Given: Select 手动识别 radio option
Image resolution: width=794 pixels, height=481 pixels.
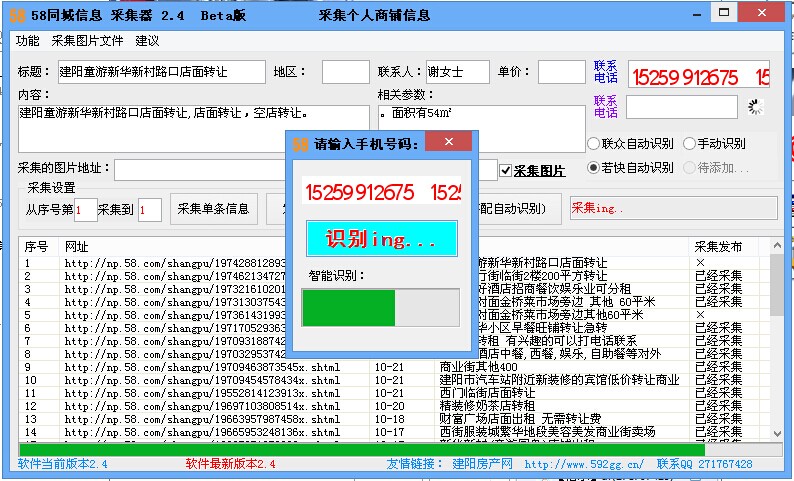Looking at the screenshot, I should [x=689, y=144].
